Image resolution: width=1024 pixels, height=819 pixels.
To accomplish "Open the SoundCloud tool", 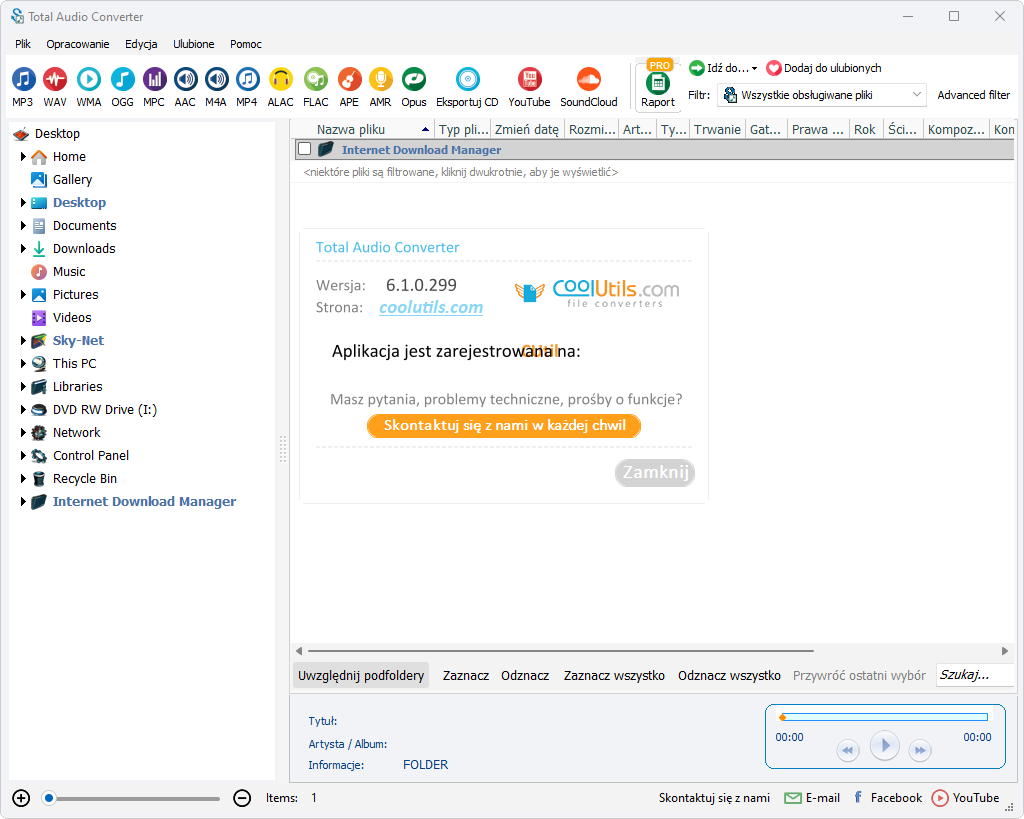I will (x=589, y=87).
